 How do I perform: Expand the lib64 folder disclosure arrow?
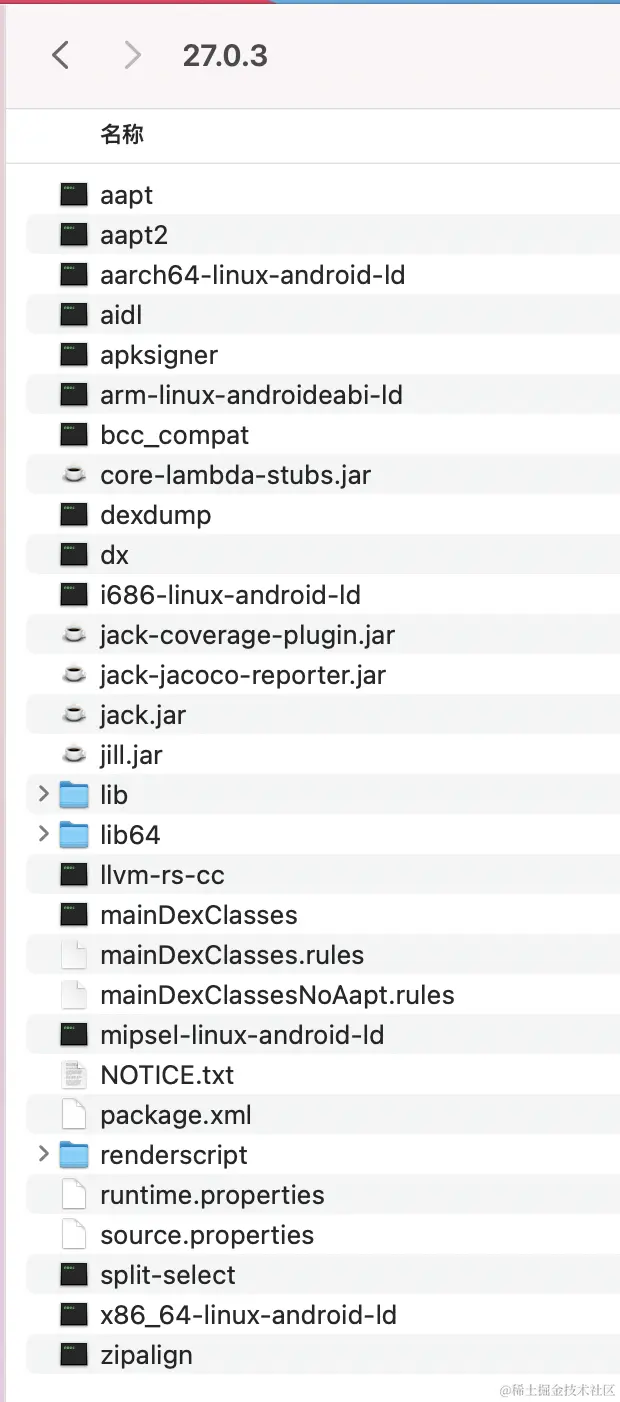(43, 834)
